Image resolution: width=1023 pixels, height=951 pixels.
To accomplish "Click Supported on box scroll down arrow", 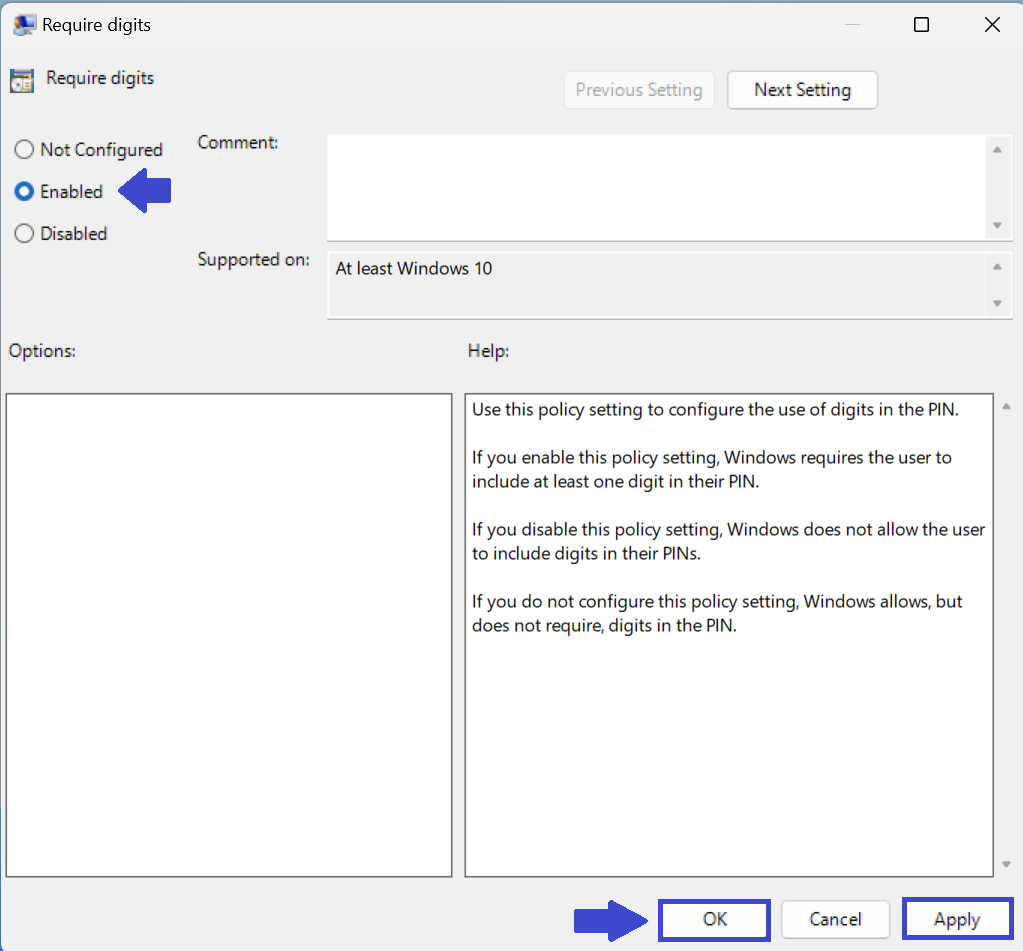I will [997, 303].
